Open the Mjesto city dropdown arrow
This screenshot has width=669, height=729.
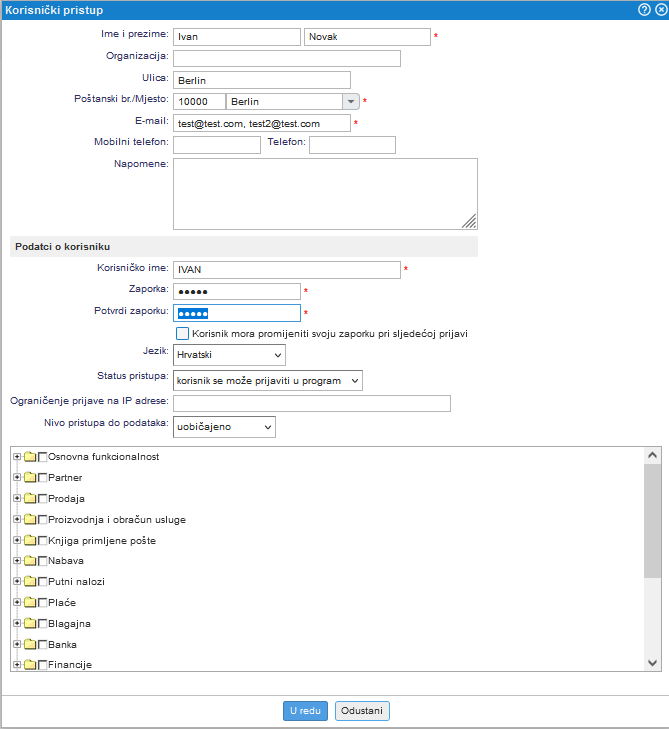(351, 101)
